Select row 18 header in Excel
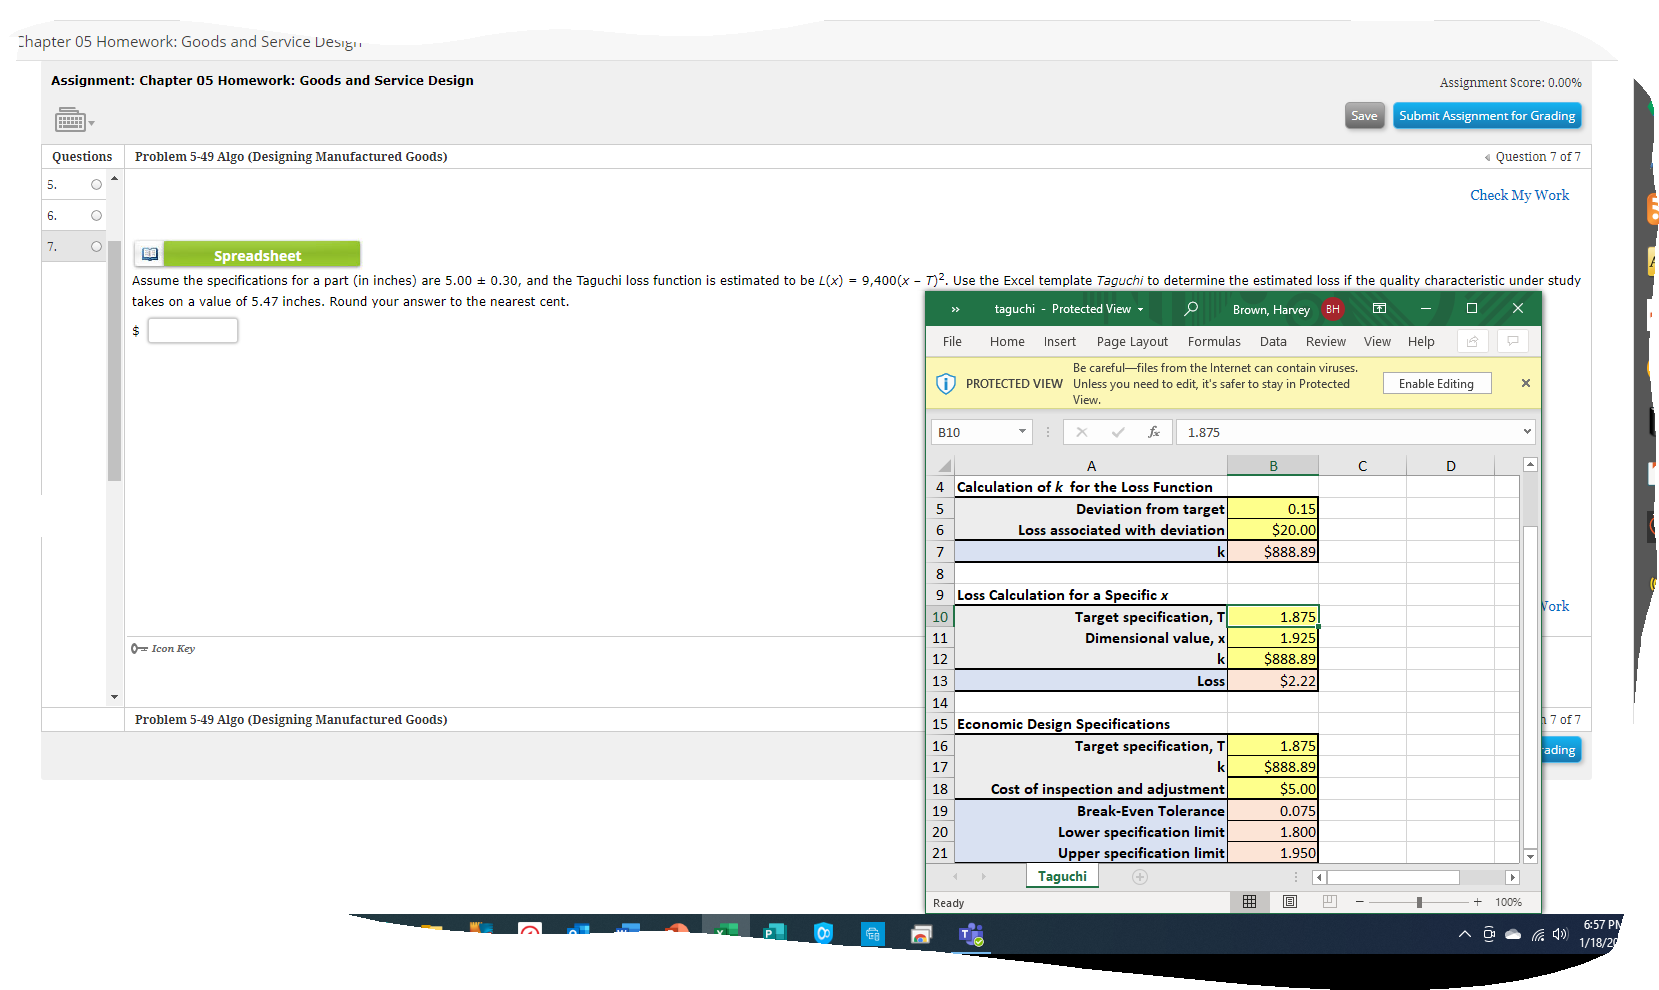Viewport: 1659px width, 990px height. 940,789
